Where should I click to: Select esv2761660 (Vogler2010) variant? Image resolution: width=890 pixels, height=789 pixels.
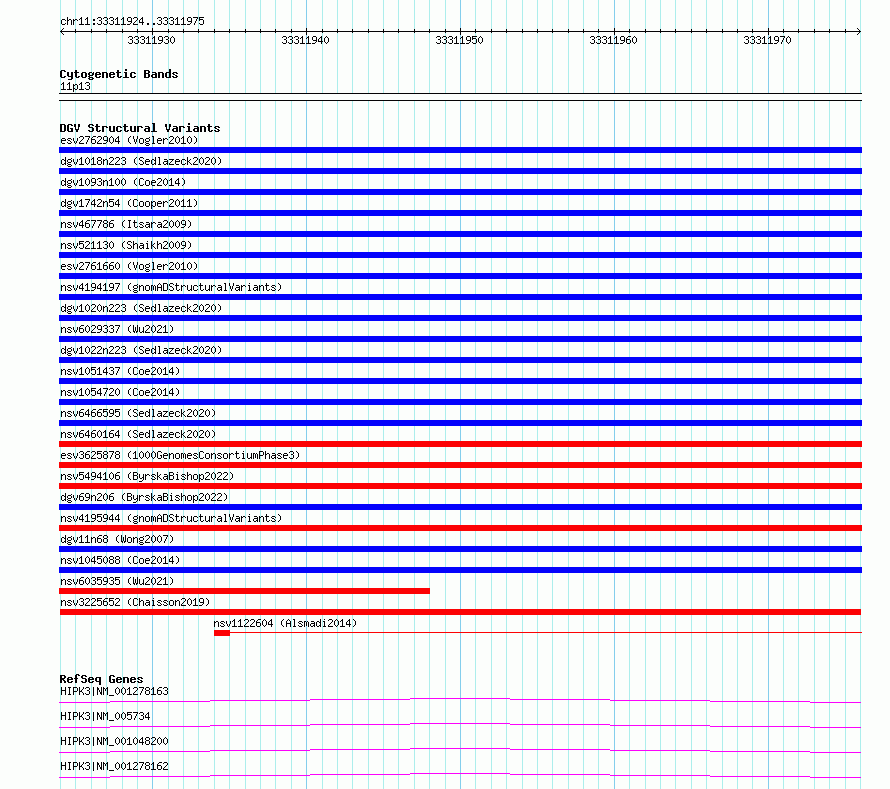coord(129,266)
